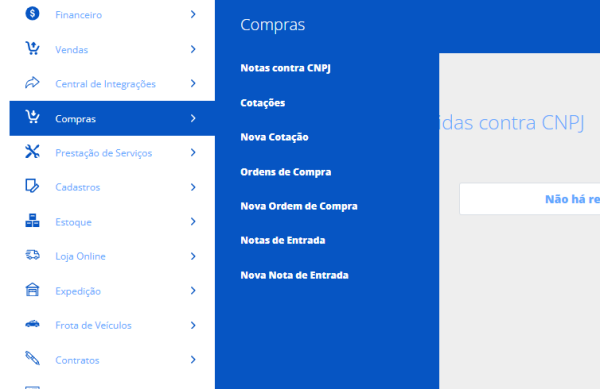Go to Nova Nota de Entrada

[294, 275]
